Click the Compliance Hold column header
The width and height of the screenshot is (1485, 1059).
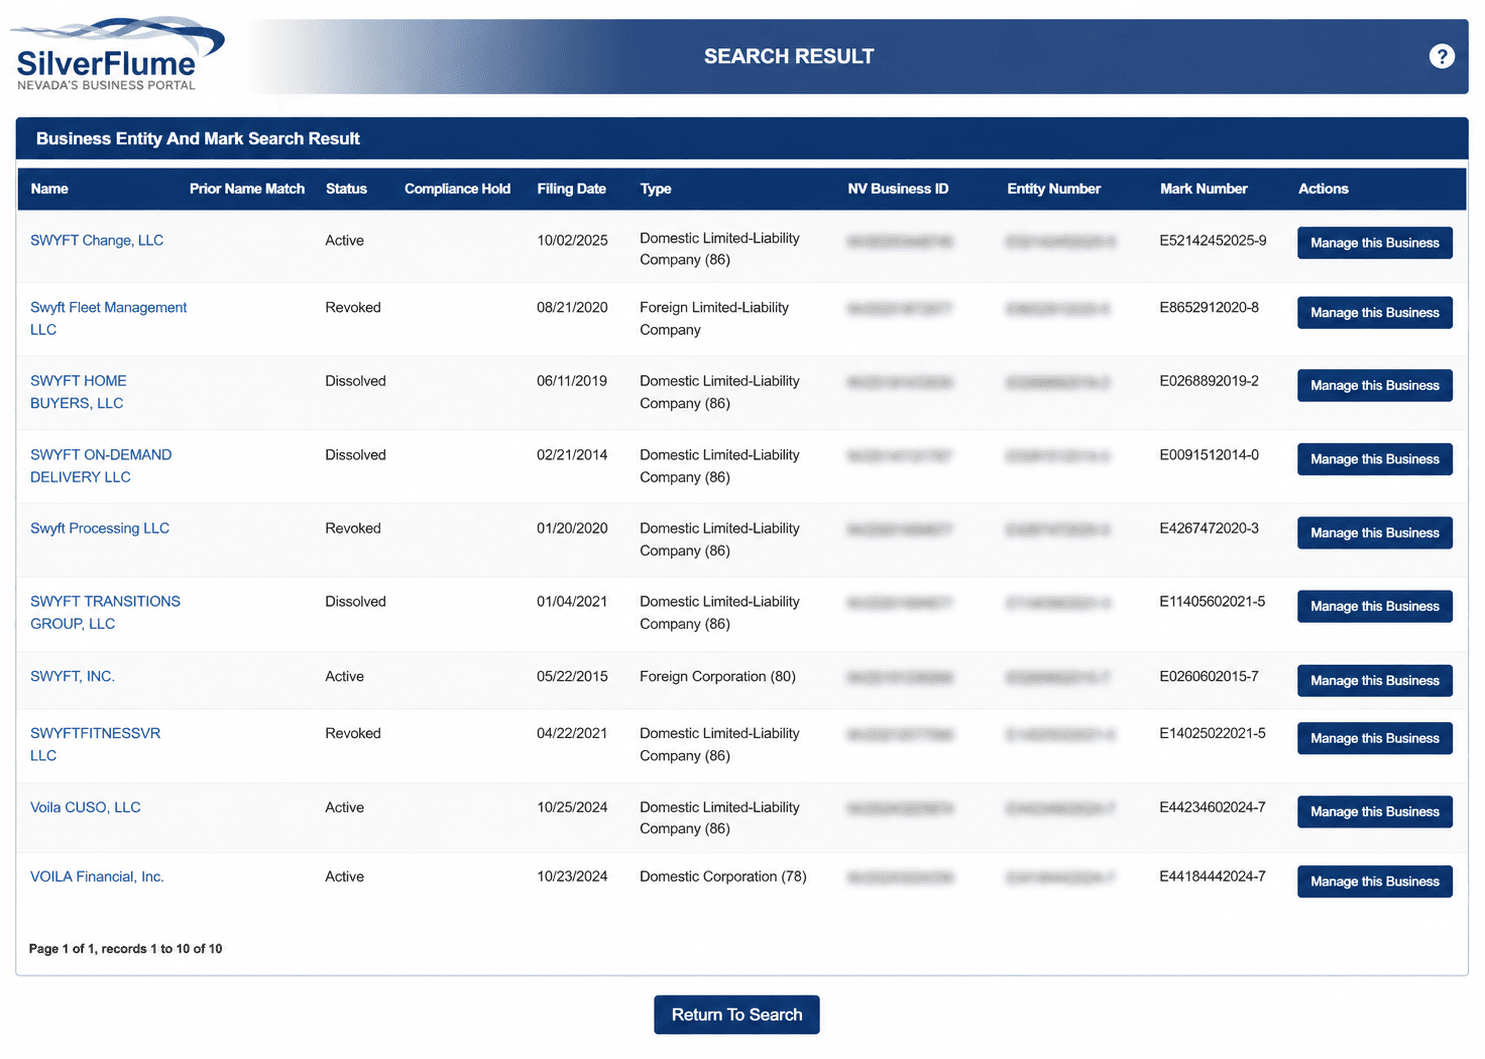pos(457,189)
